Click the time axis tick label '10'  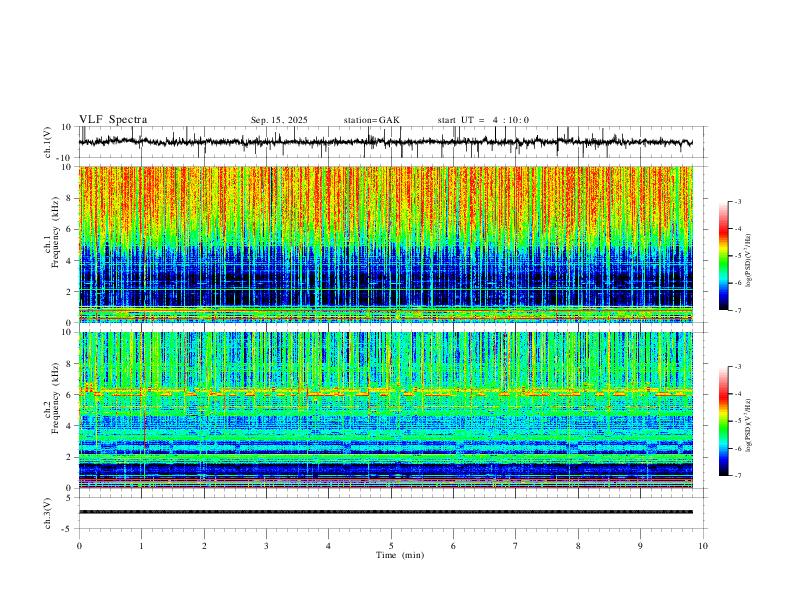click(703, 546)
